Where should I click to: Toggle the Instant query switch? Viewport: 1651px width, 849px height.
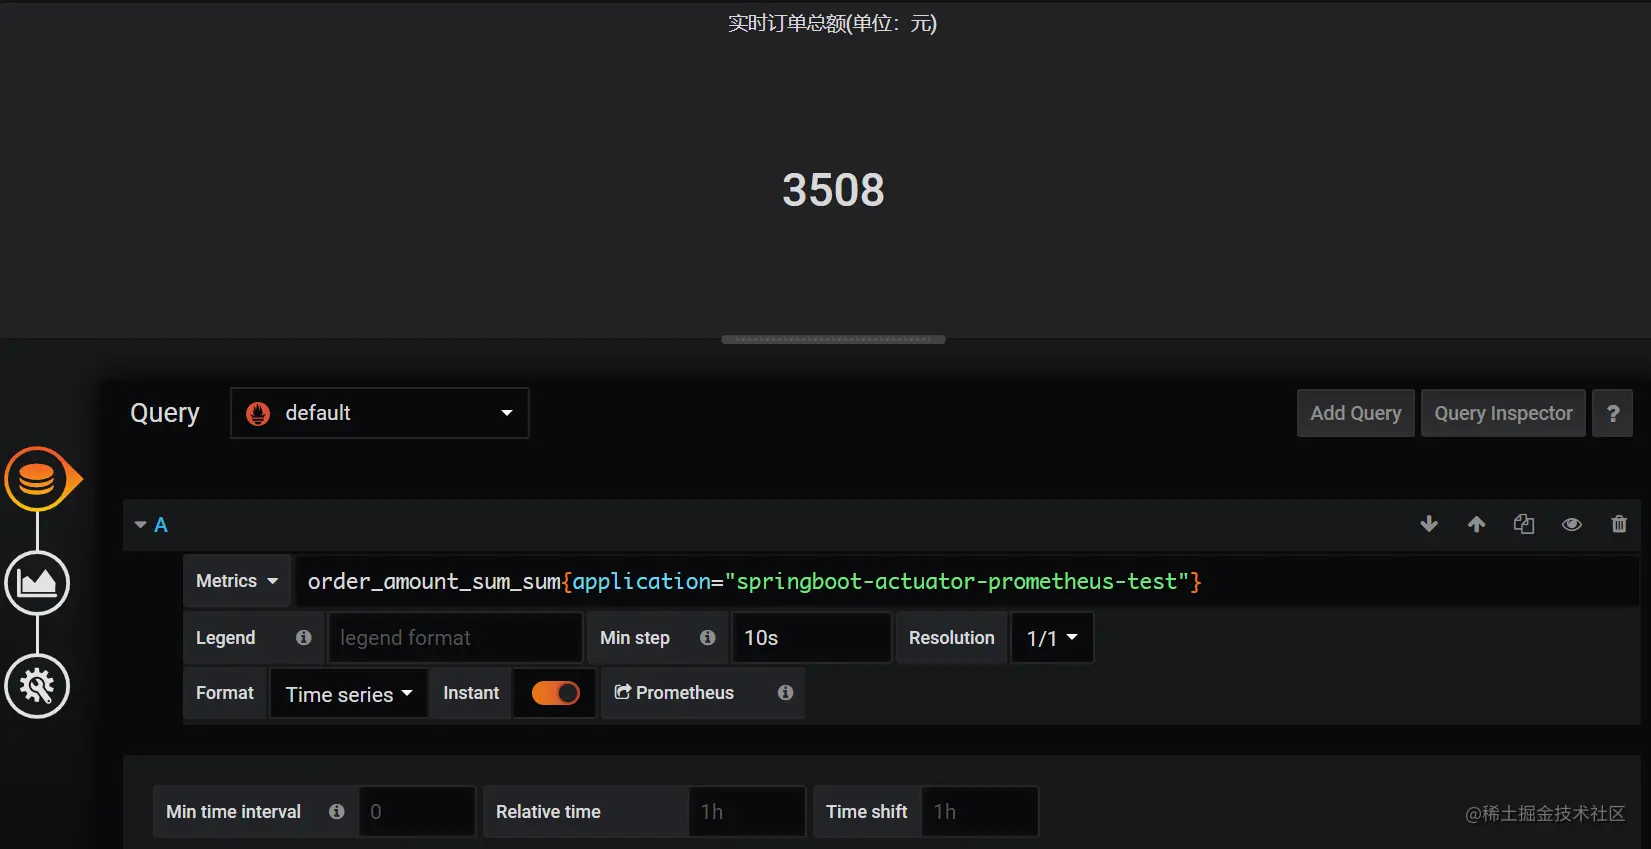pos(555,692)
